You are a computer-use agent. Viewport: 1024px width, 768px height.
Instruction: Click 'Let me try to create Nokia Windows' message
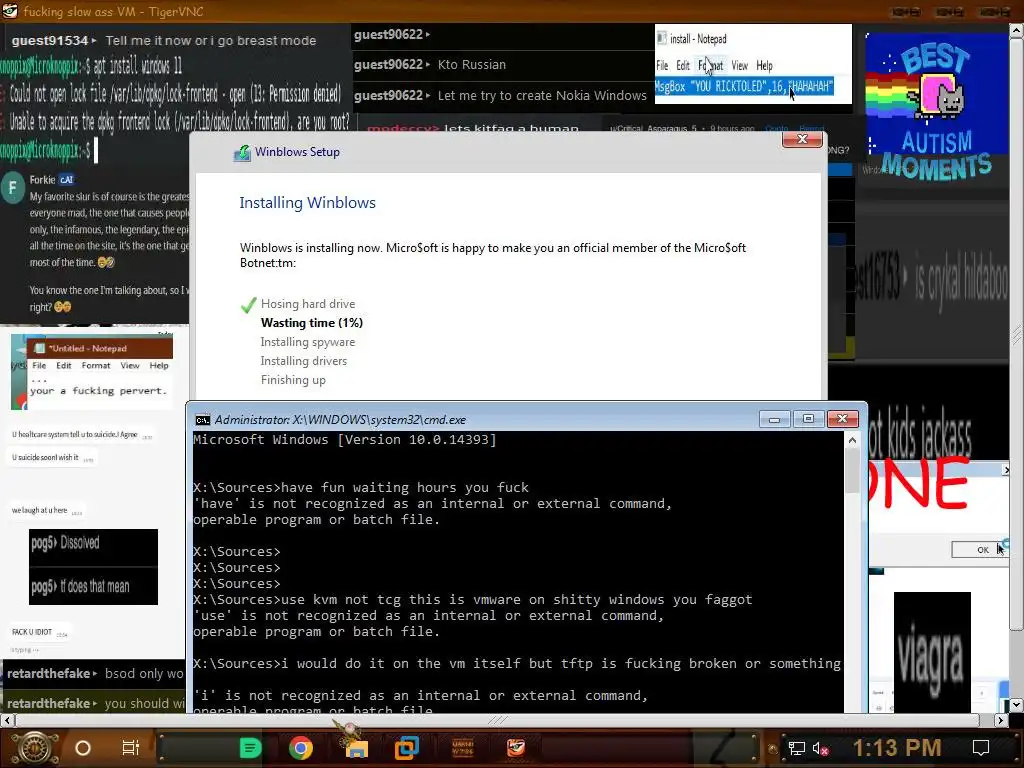click(x=542, y=95)
